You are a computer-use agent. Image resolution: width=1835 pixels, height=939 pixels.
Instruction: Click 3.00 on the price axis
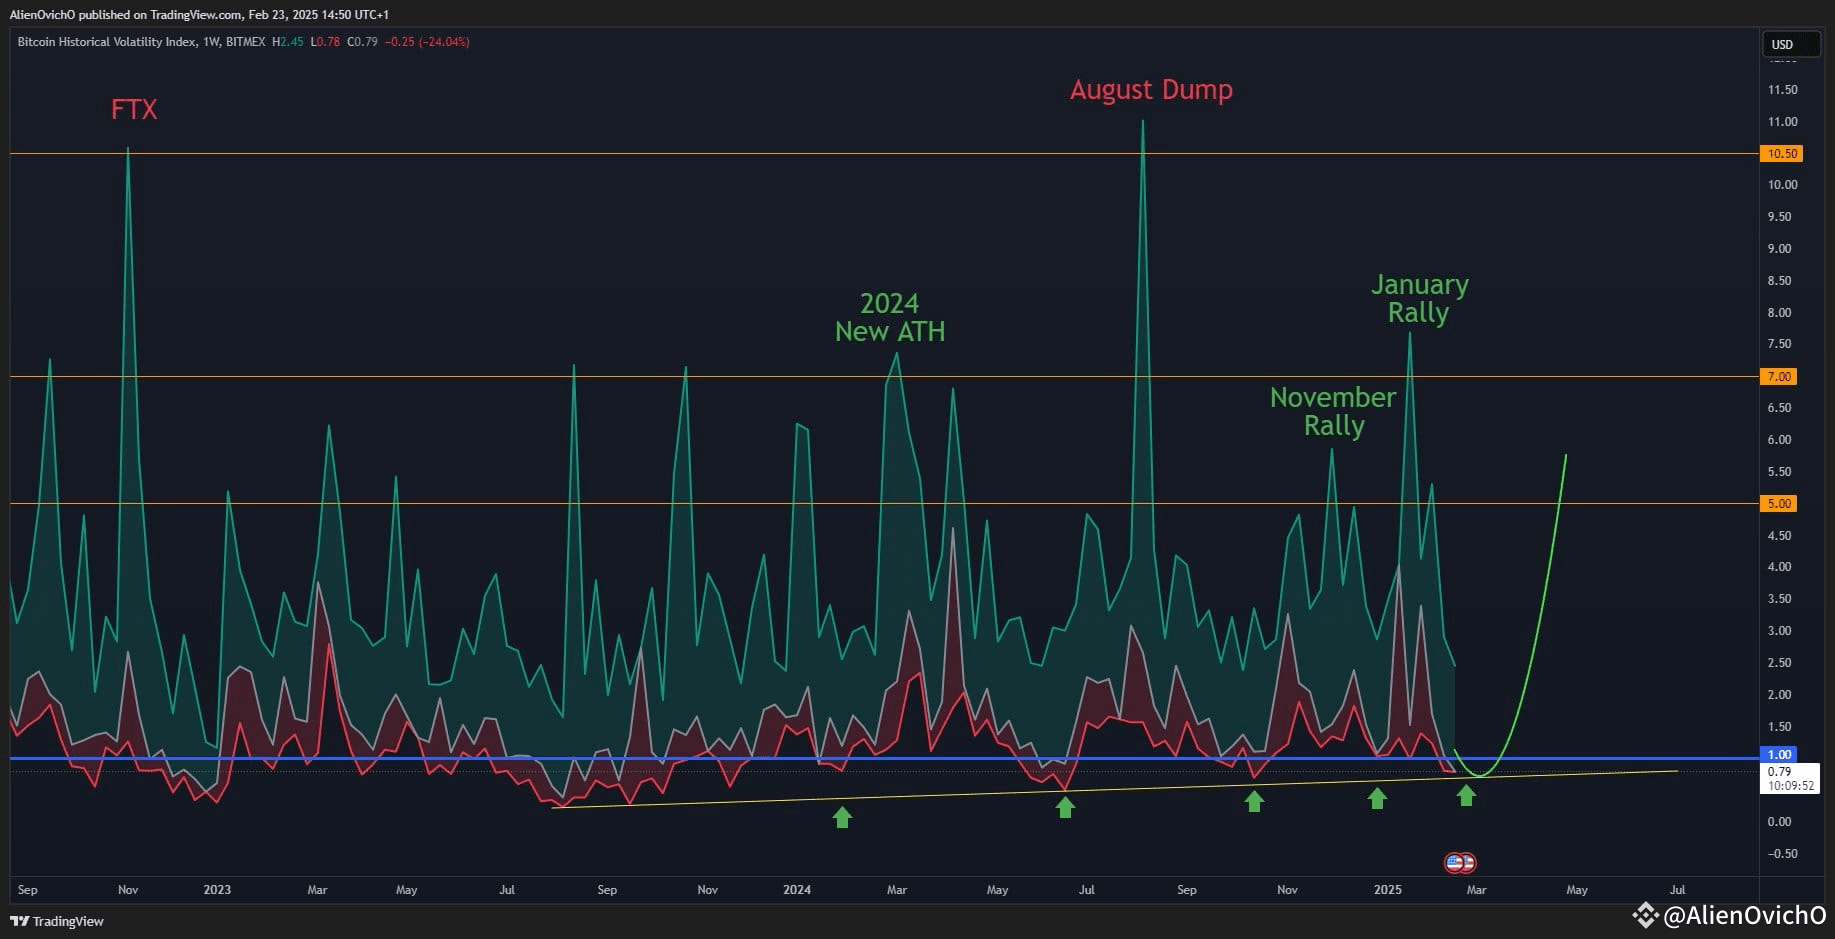click(1779, 631)
